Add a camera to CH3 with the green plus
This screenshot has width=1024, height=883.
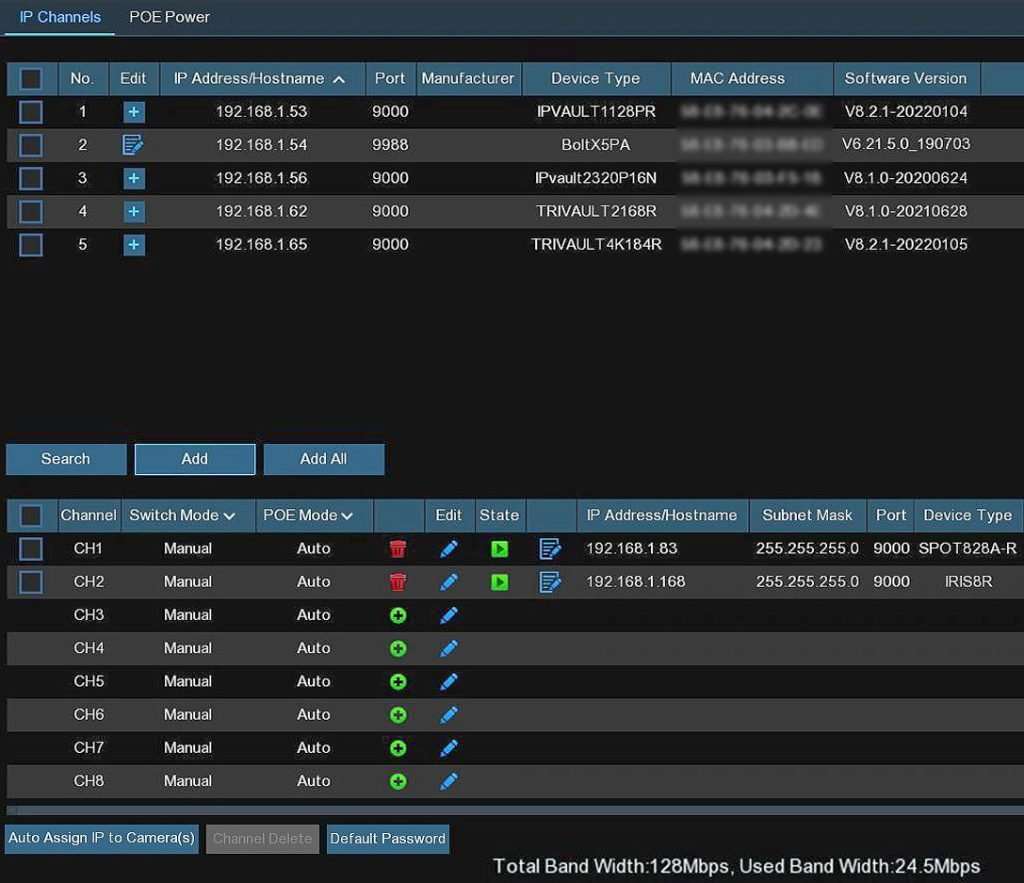[x=398, y=615]
